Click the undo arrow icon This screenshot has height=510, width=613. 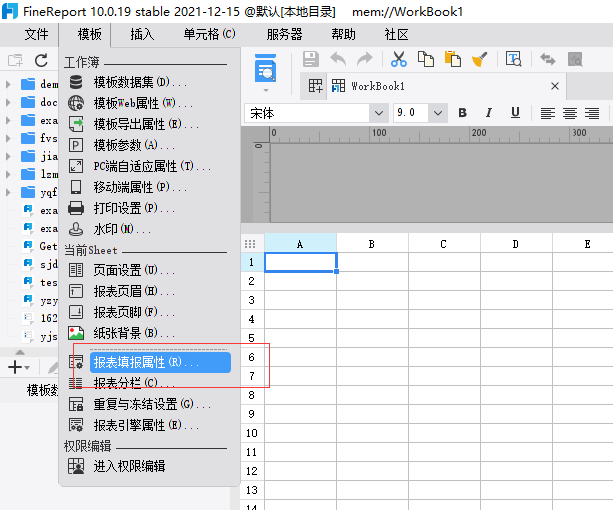click(x=338, y=59)
